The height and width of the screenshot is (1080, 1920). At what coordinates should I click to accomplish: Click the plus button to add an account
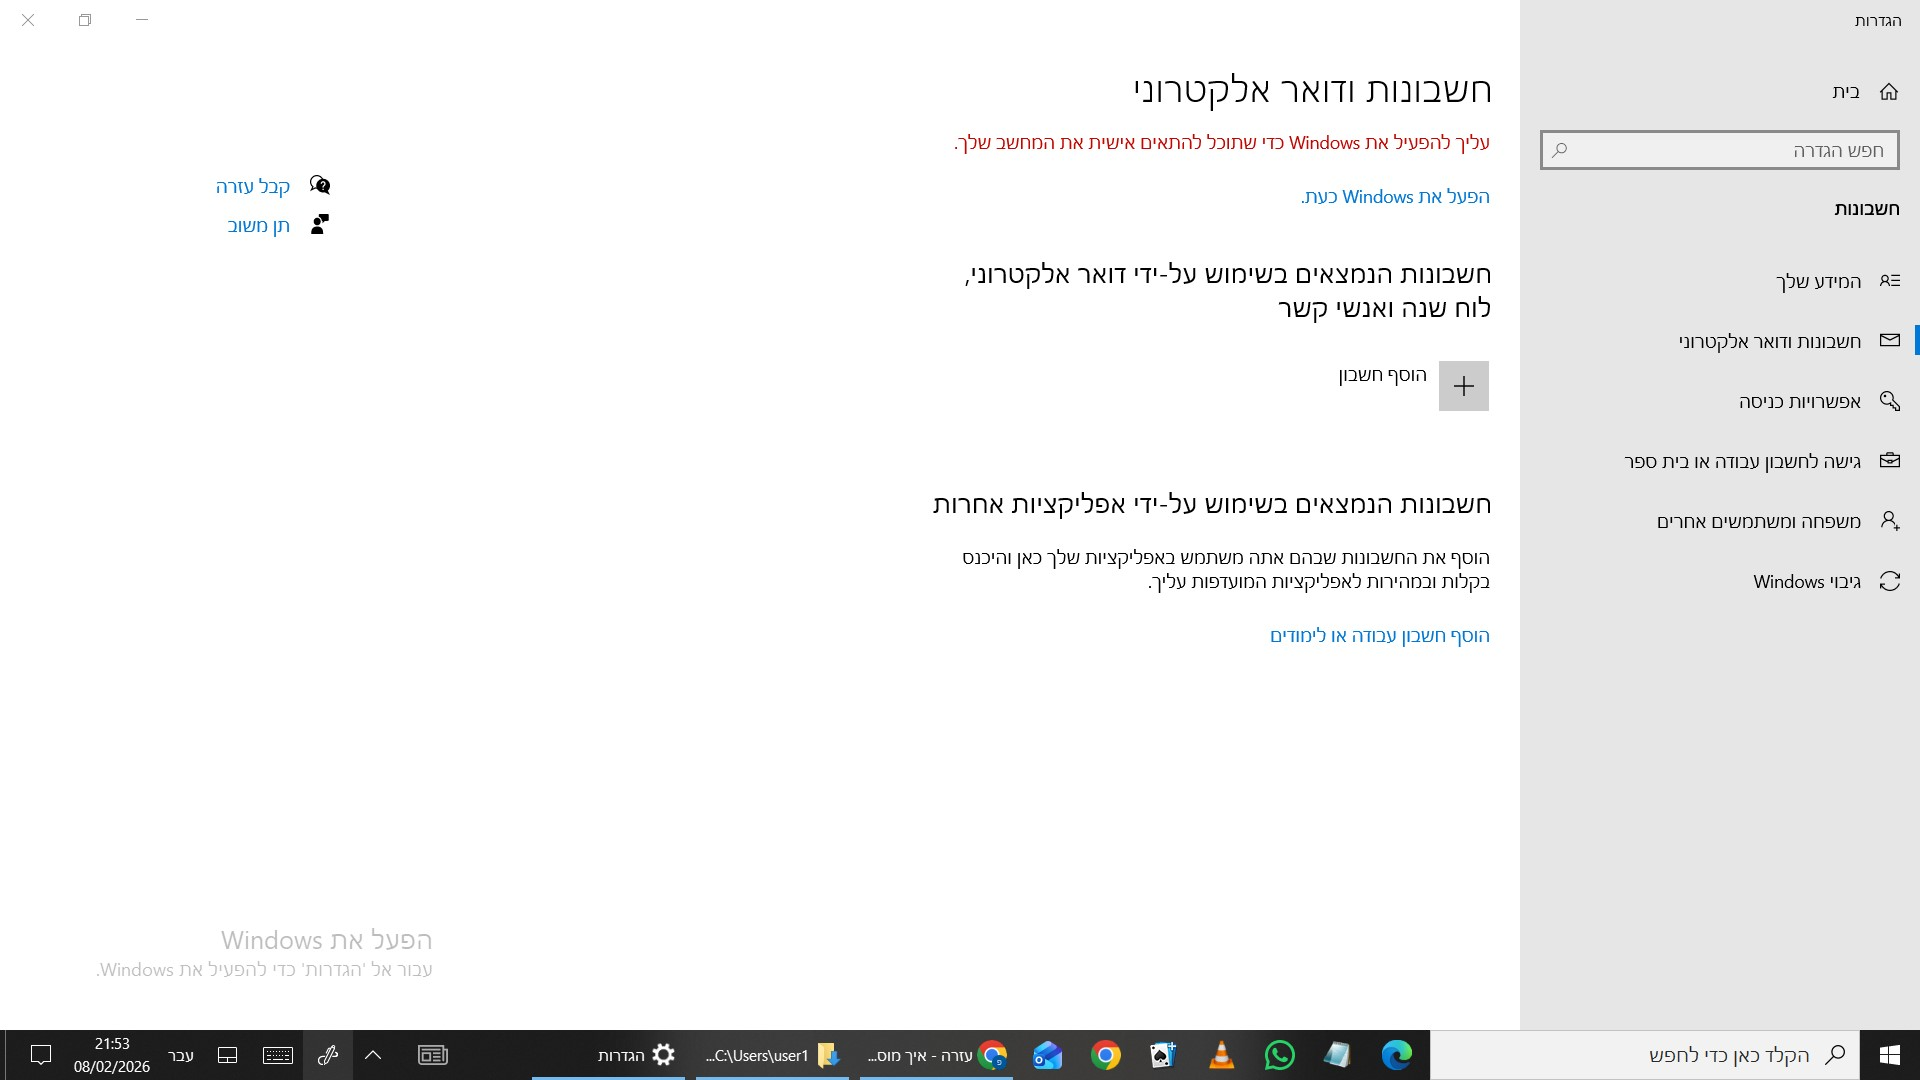[1463, 385]
